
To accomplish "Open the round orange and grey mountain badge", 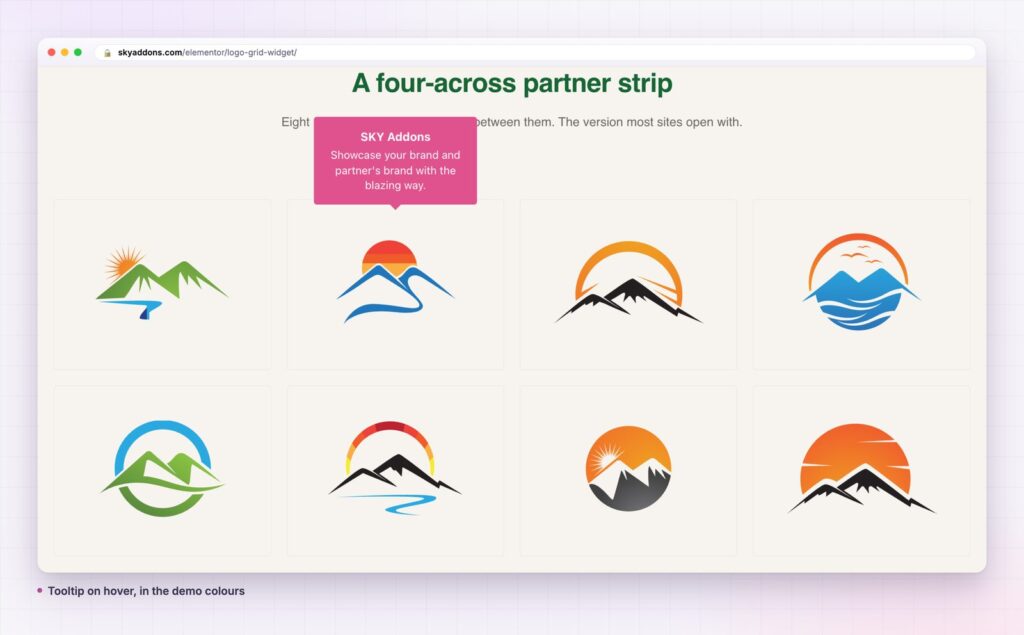I will [x=628, y=468].
